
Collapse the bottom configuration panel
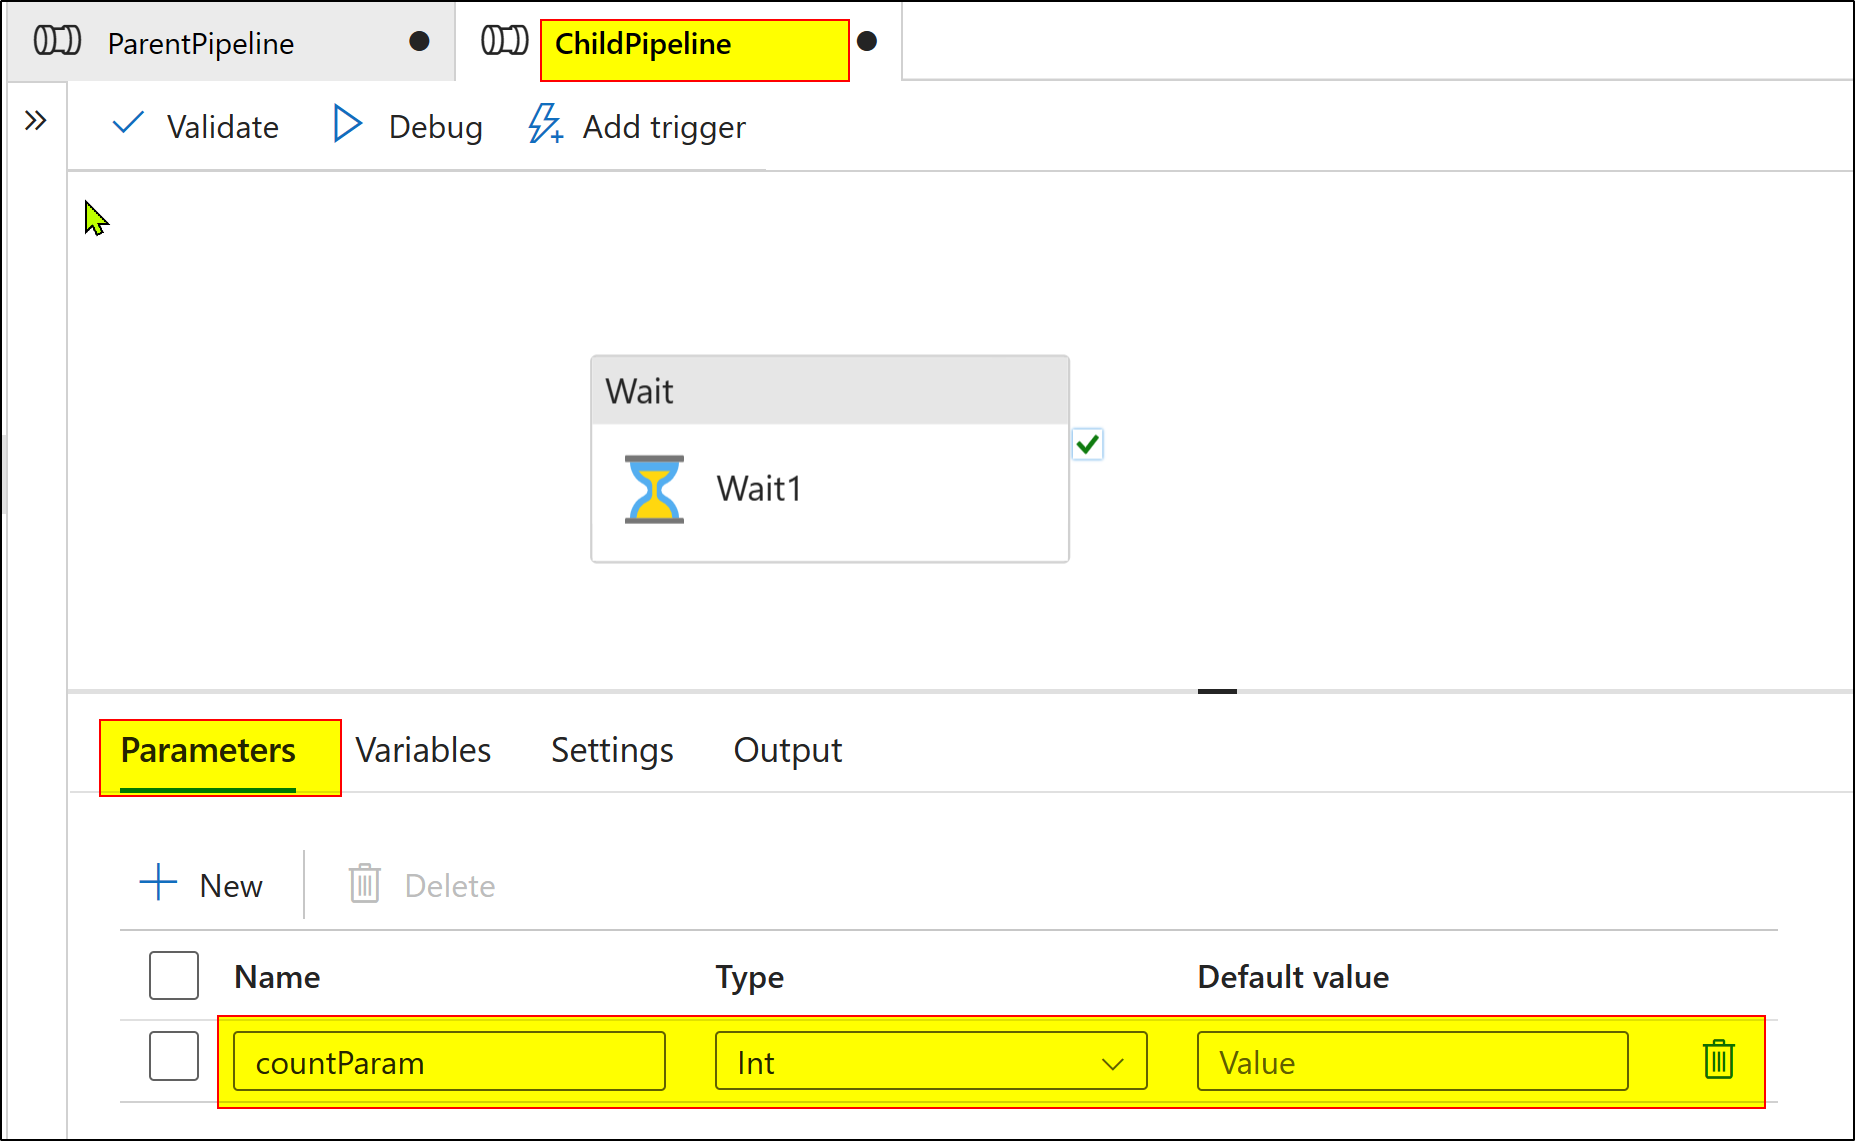[1217, 691]
